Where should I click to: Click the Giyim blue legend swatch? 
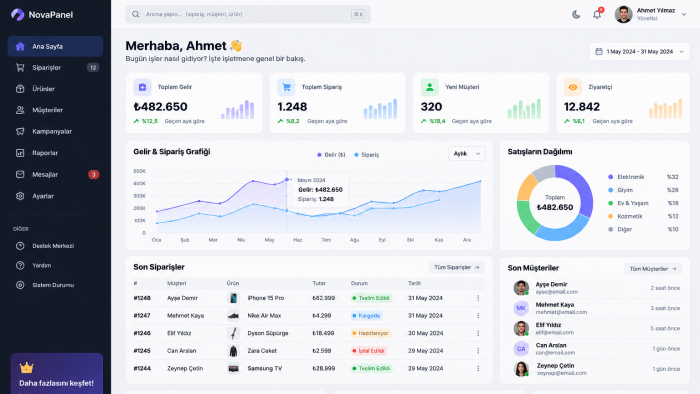coord(611,190)
